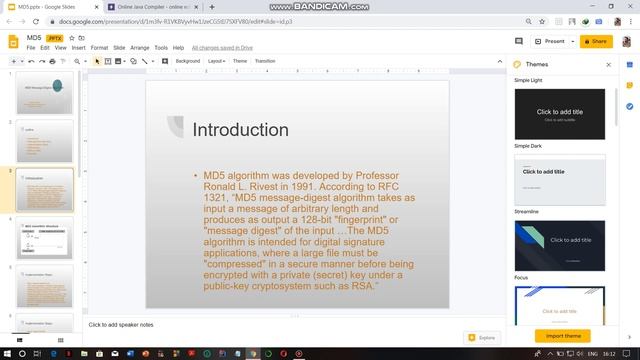This screenshot has width=640, height=360.
Task: Switch to grid view icon
Action: (x=60, y=340)
